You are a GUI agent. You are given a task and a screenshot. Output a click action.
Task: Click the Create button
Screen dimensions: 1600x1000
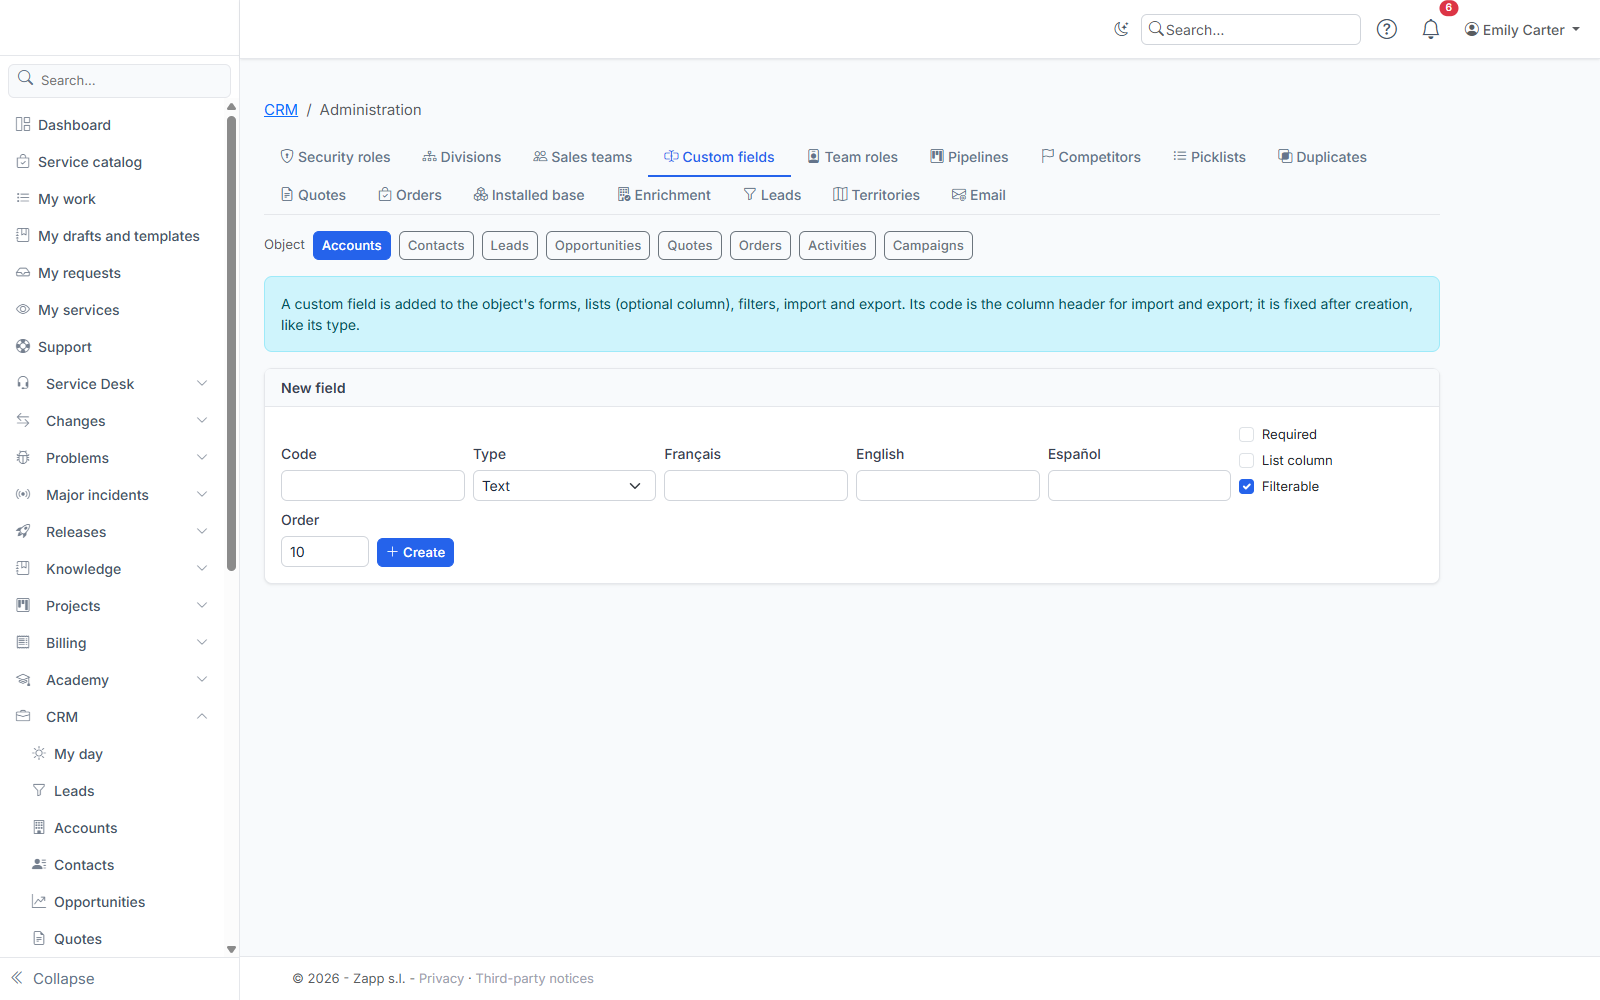click(415, 552)
